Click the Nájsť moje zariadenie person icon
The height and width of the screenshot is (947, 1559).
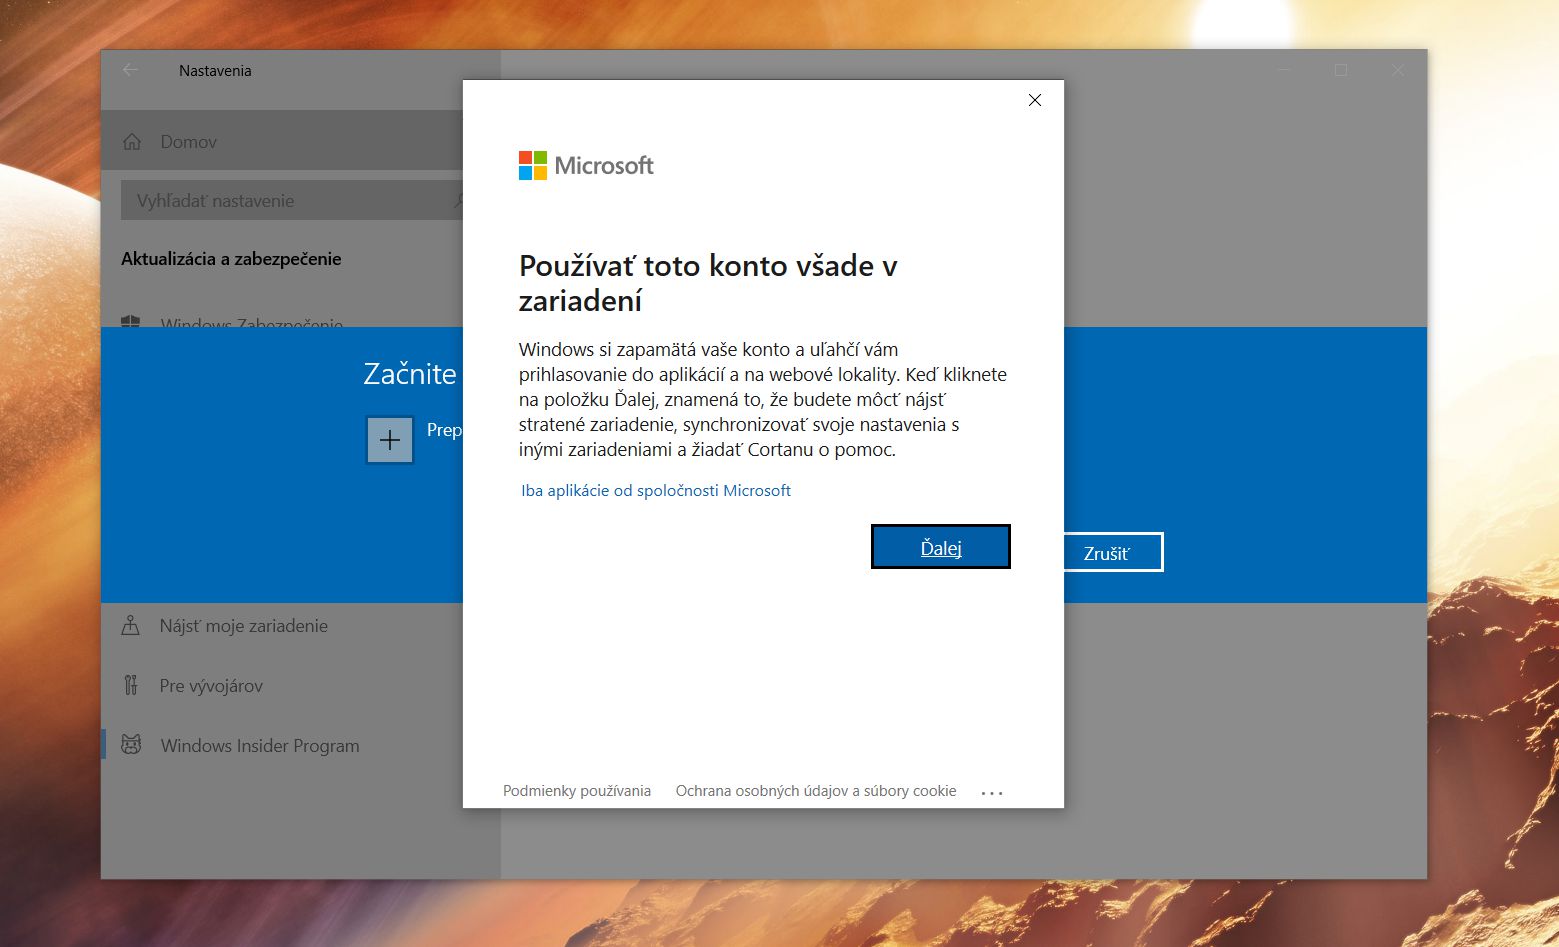(131, 626)
